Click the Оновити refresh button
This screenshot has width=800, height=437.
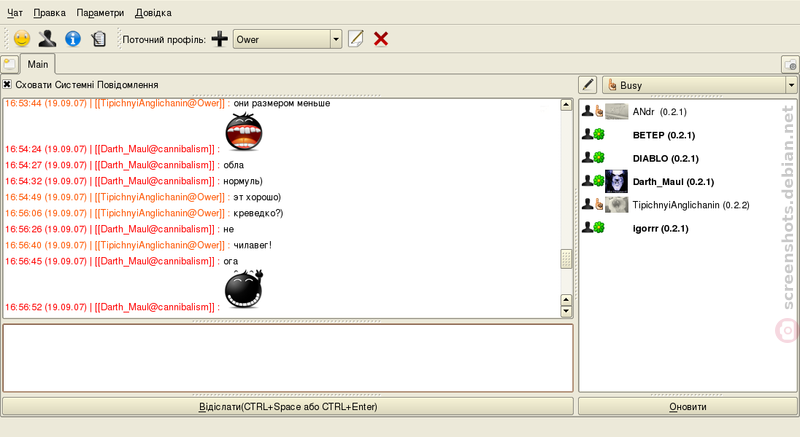(x=688, y=407)
